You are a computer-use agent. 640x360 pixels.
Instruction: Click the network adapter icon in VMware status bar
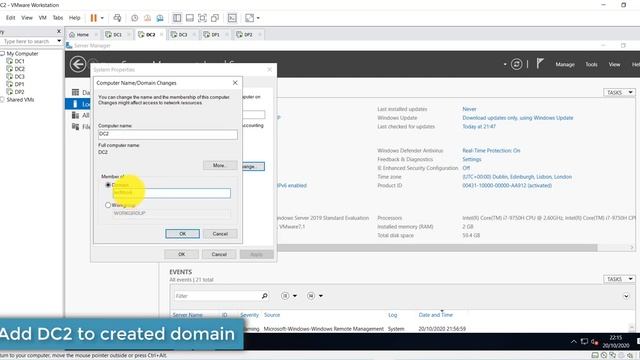613,356
